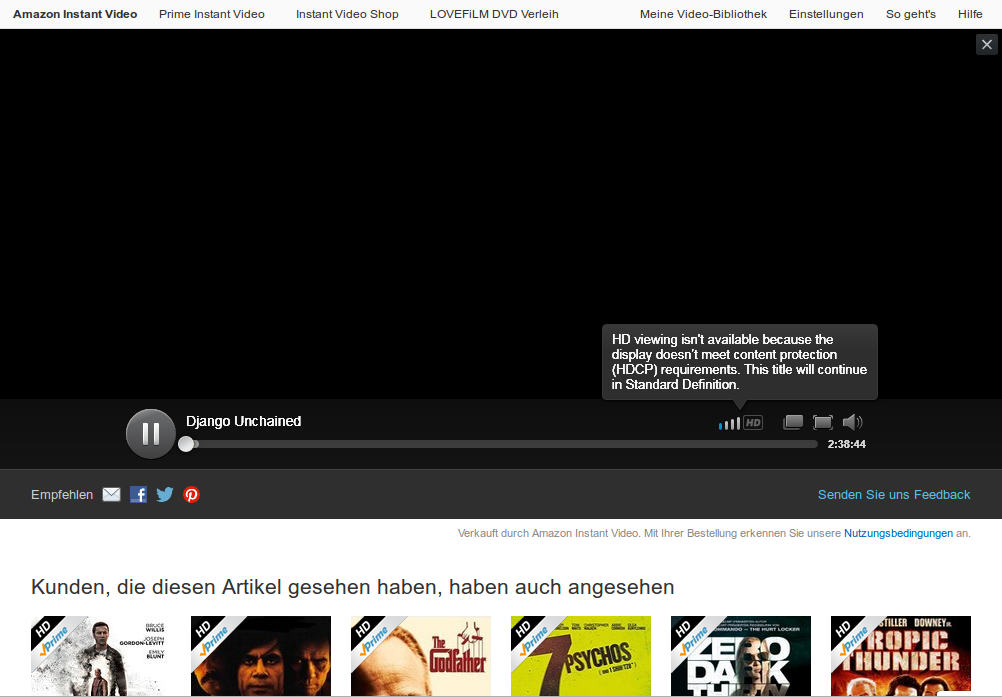
Task: Open Meine Video-Bibliothek
Action: [x=703, y=14]
